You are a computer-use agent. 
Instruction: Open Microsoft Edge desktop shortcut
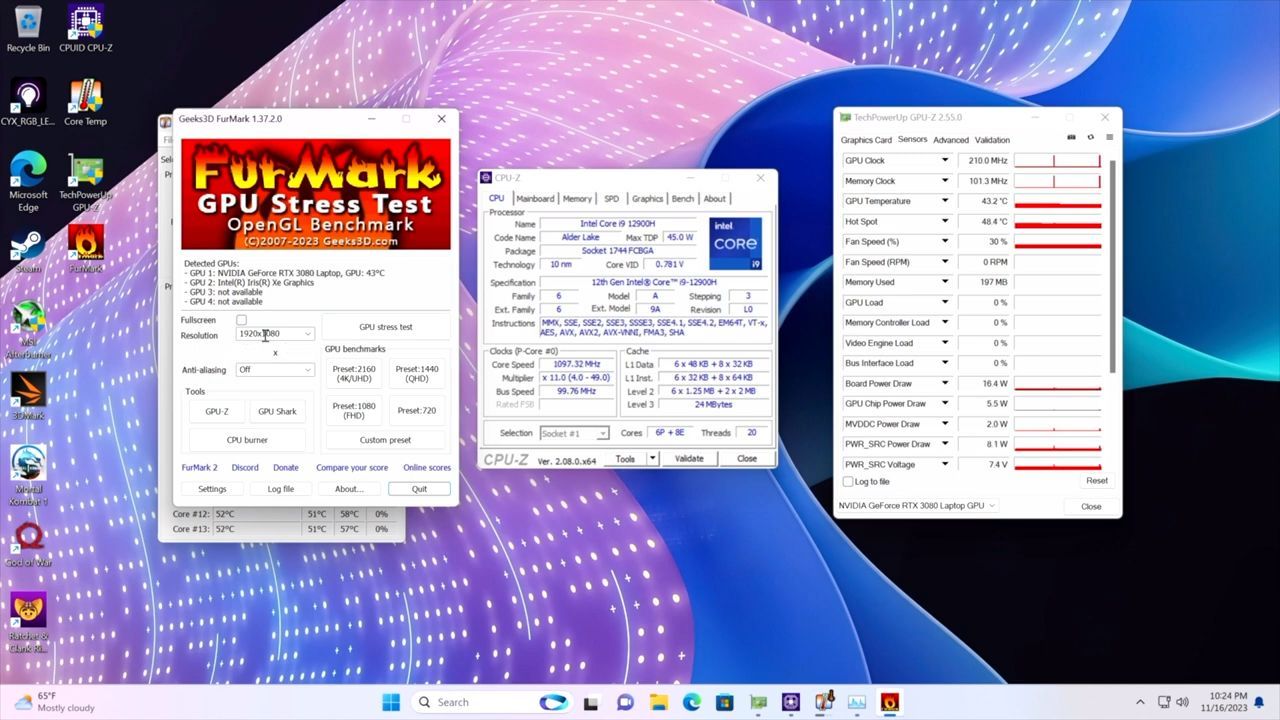(28, 182)
